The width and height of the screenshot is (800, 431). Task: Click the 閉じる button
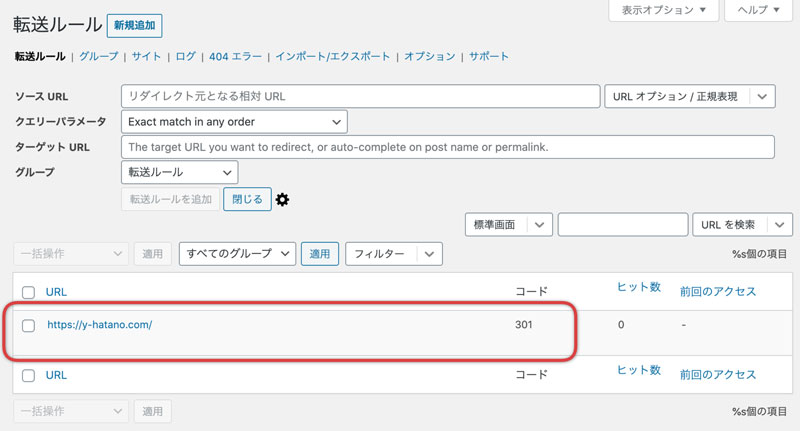tap(247, 199)
